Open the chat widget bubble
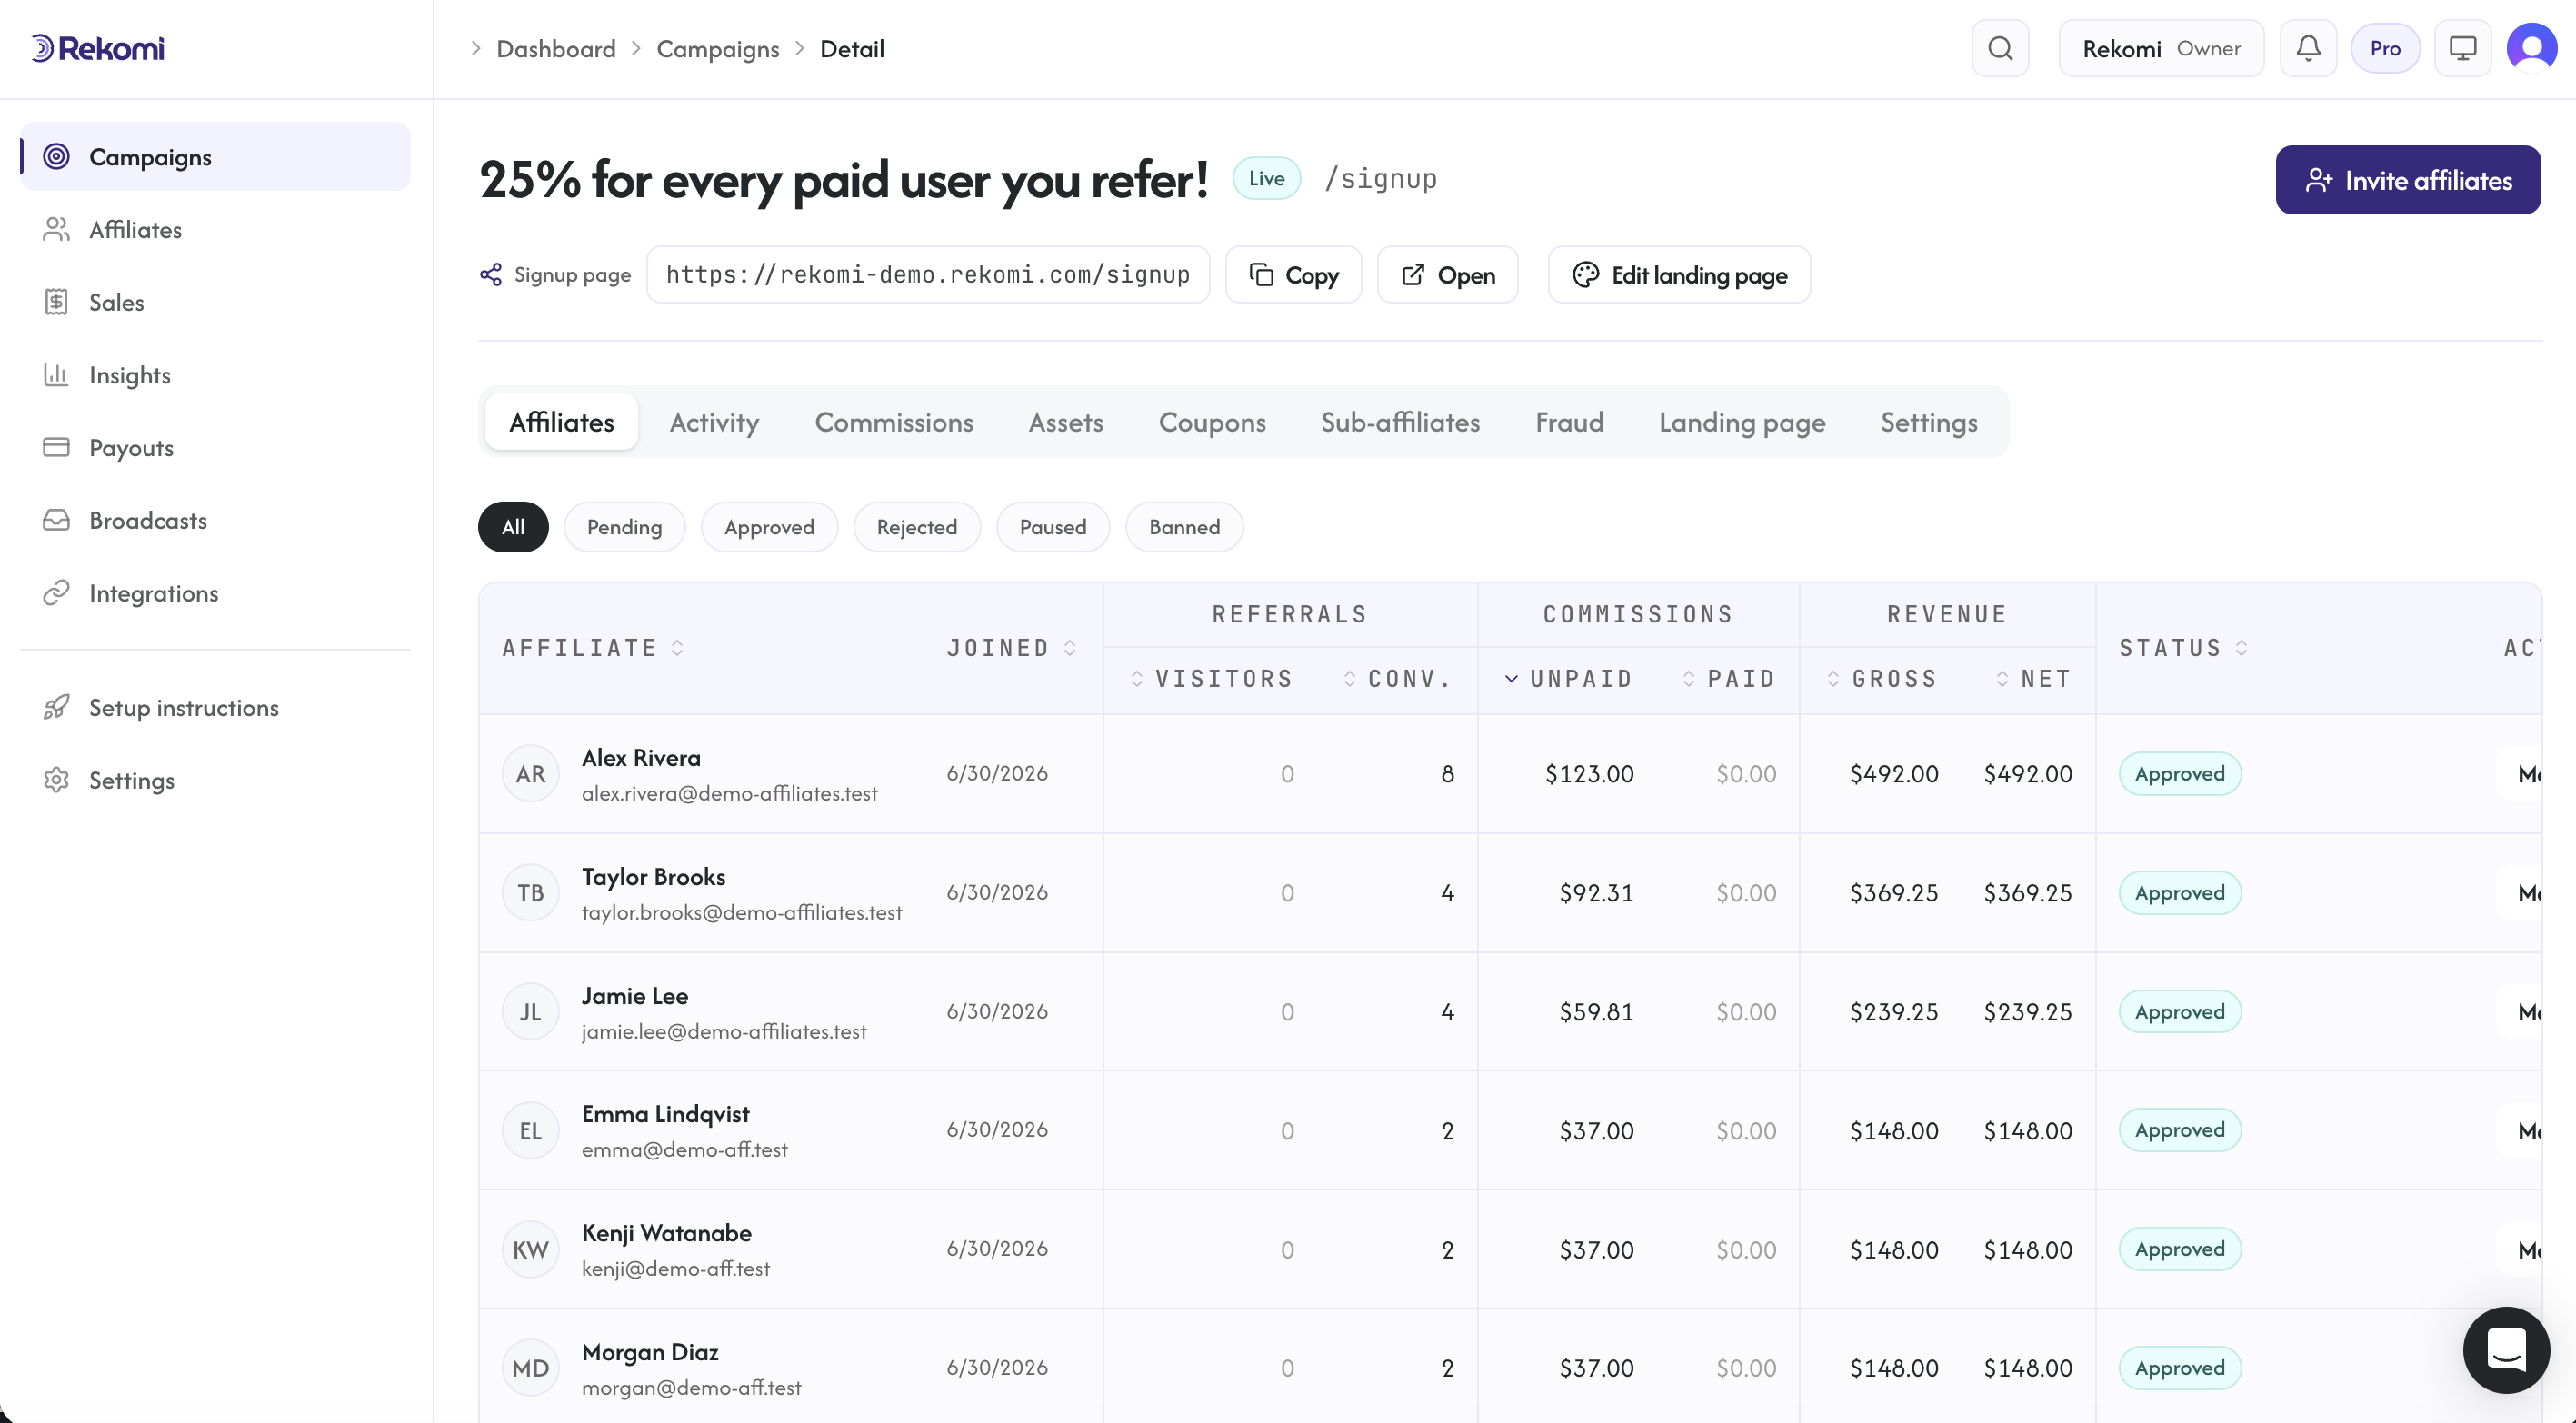2576x1423 pixels. [x=2506, y=1349]
